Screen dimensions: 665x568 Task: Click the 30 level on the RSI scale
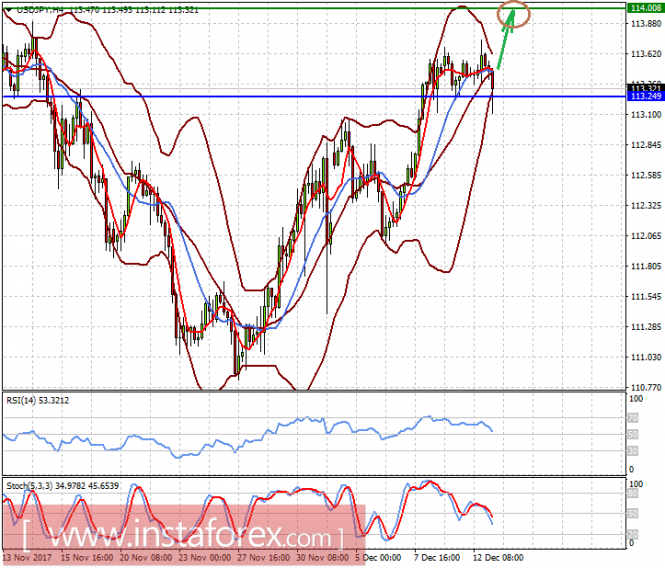(632, 451)
